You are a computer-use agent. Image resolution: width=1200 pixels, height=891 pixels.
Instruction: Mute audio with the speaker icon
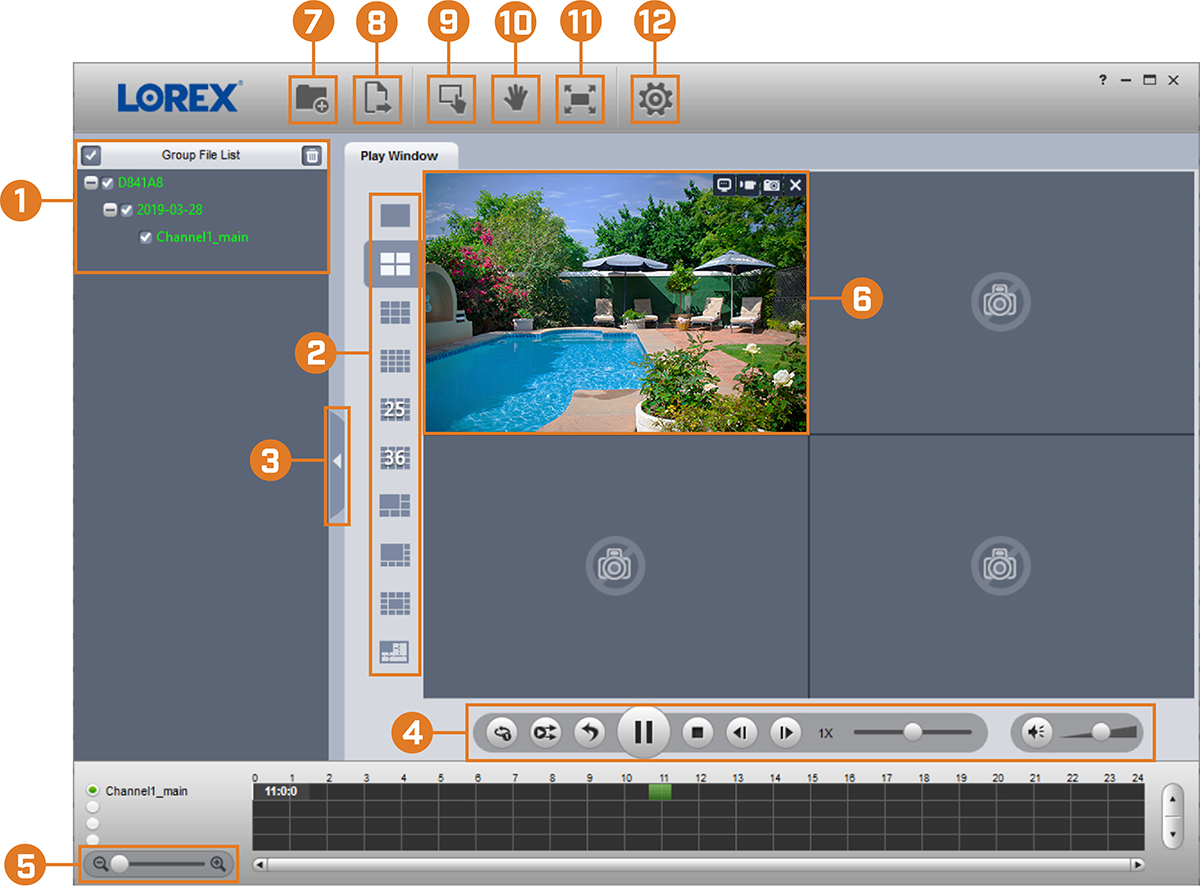(x=1038, y=733)
